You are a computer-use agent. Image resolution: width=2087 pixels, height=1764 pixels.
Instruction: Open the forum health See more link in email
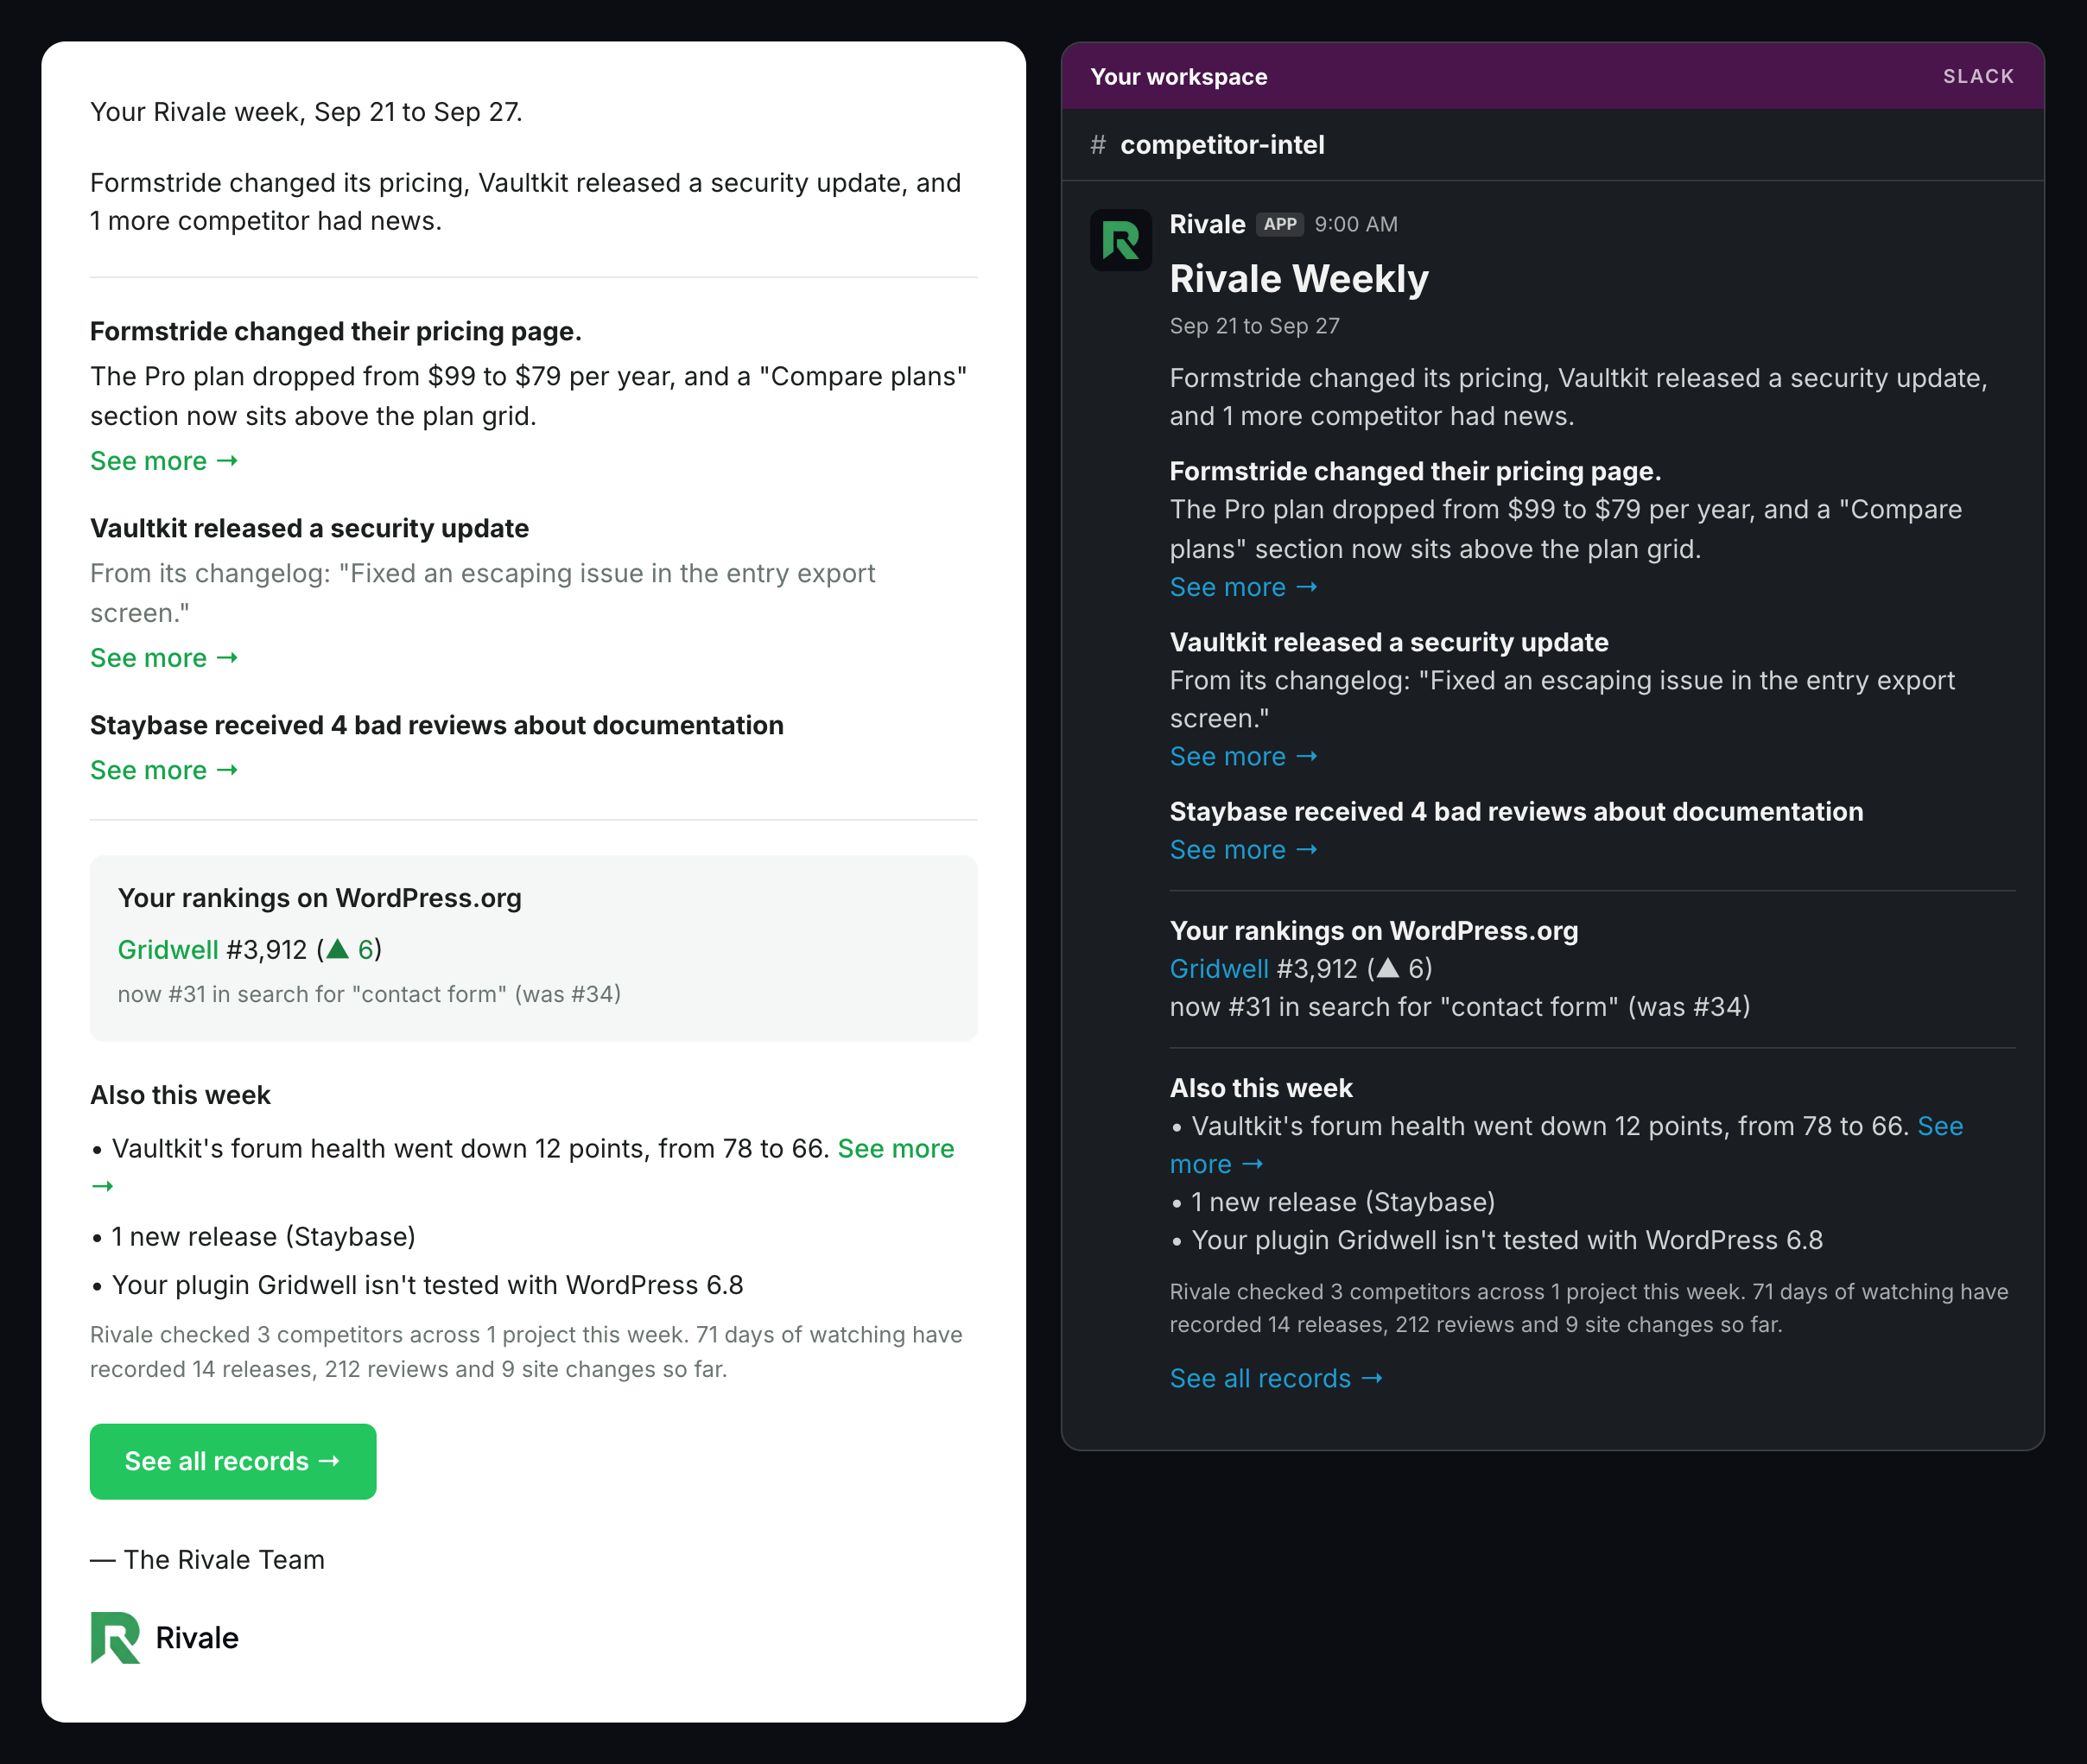(895, 1148)
